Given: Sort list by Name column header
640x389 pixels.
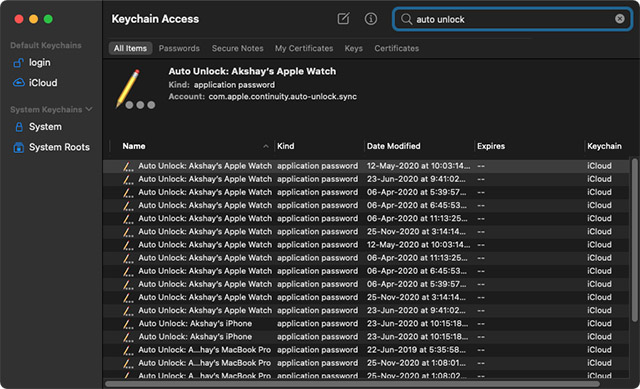Looking at the screenshot, I should (134, 146).
